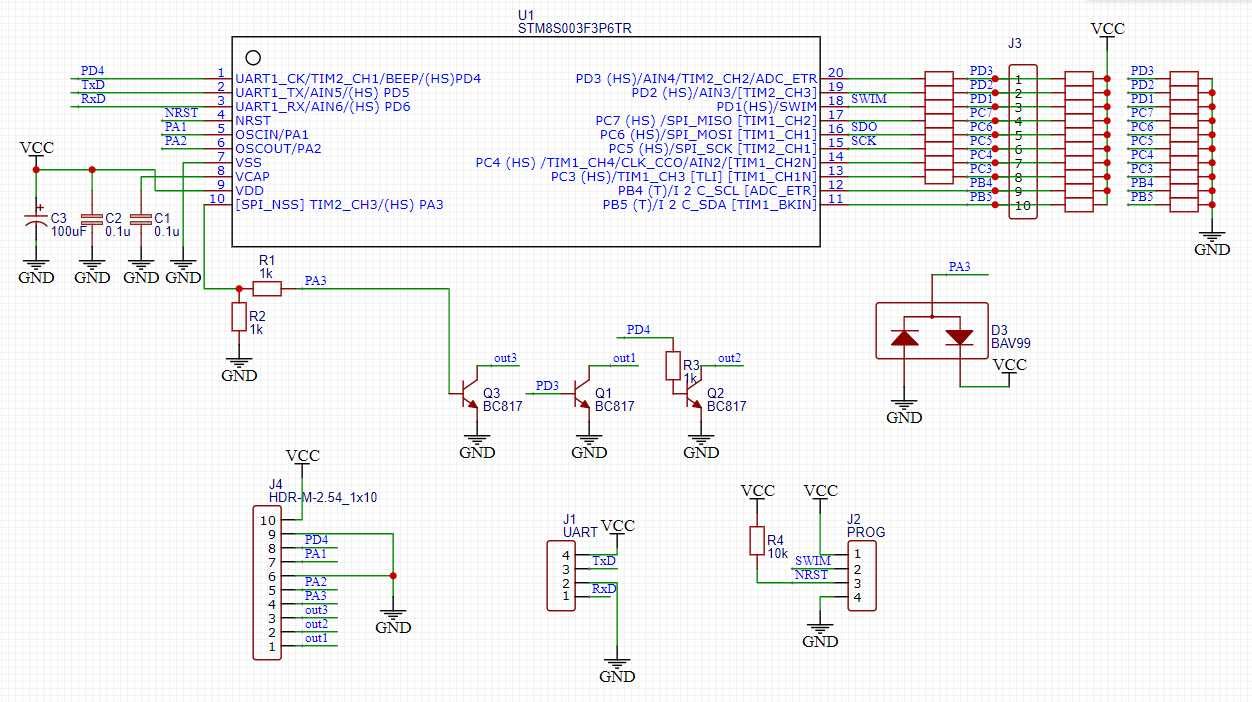Viewport: 1252px width, 702px height.
Task: Click the R1 1k resistor symbol
Action: tap(267, 288)
